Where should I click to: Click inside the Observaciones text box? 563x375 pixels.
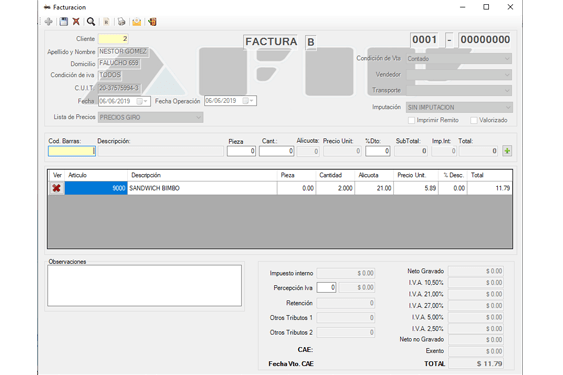click(x=144, y=286)
